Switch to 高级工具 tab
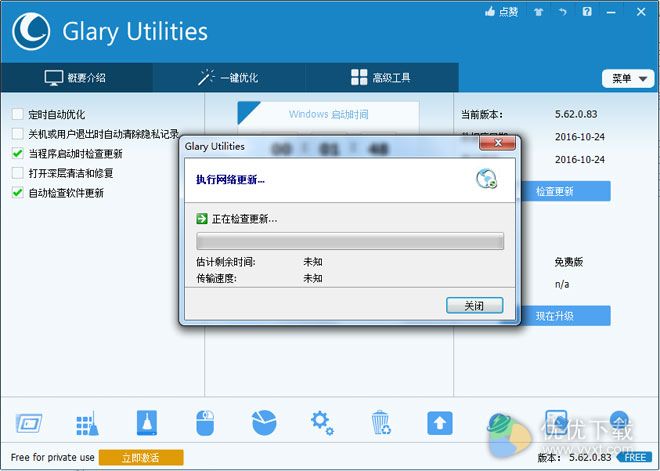The width and height of the screenshot is (660, 471). coord(381,77)
